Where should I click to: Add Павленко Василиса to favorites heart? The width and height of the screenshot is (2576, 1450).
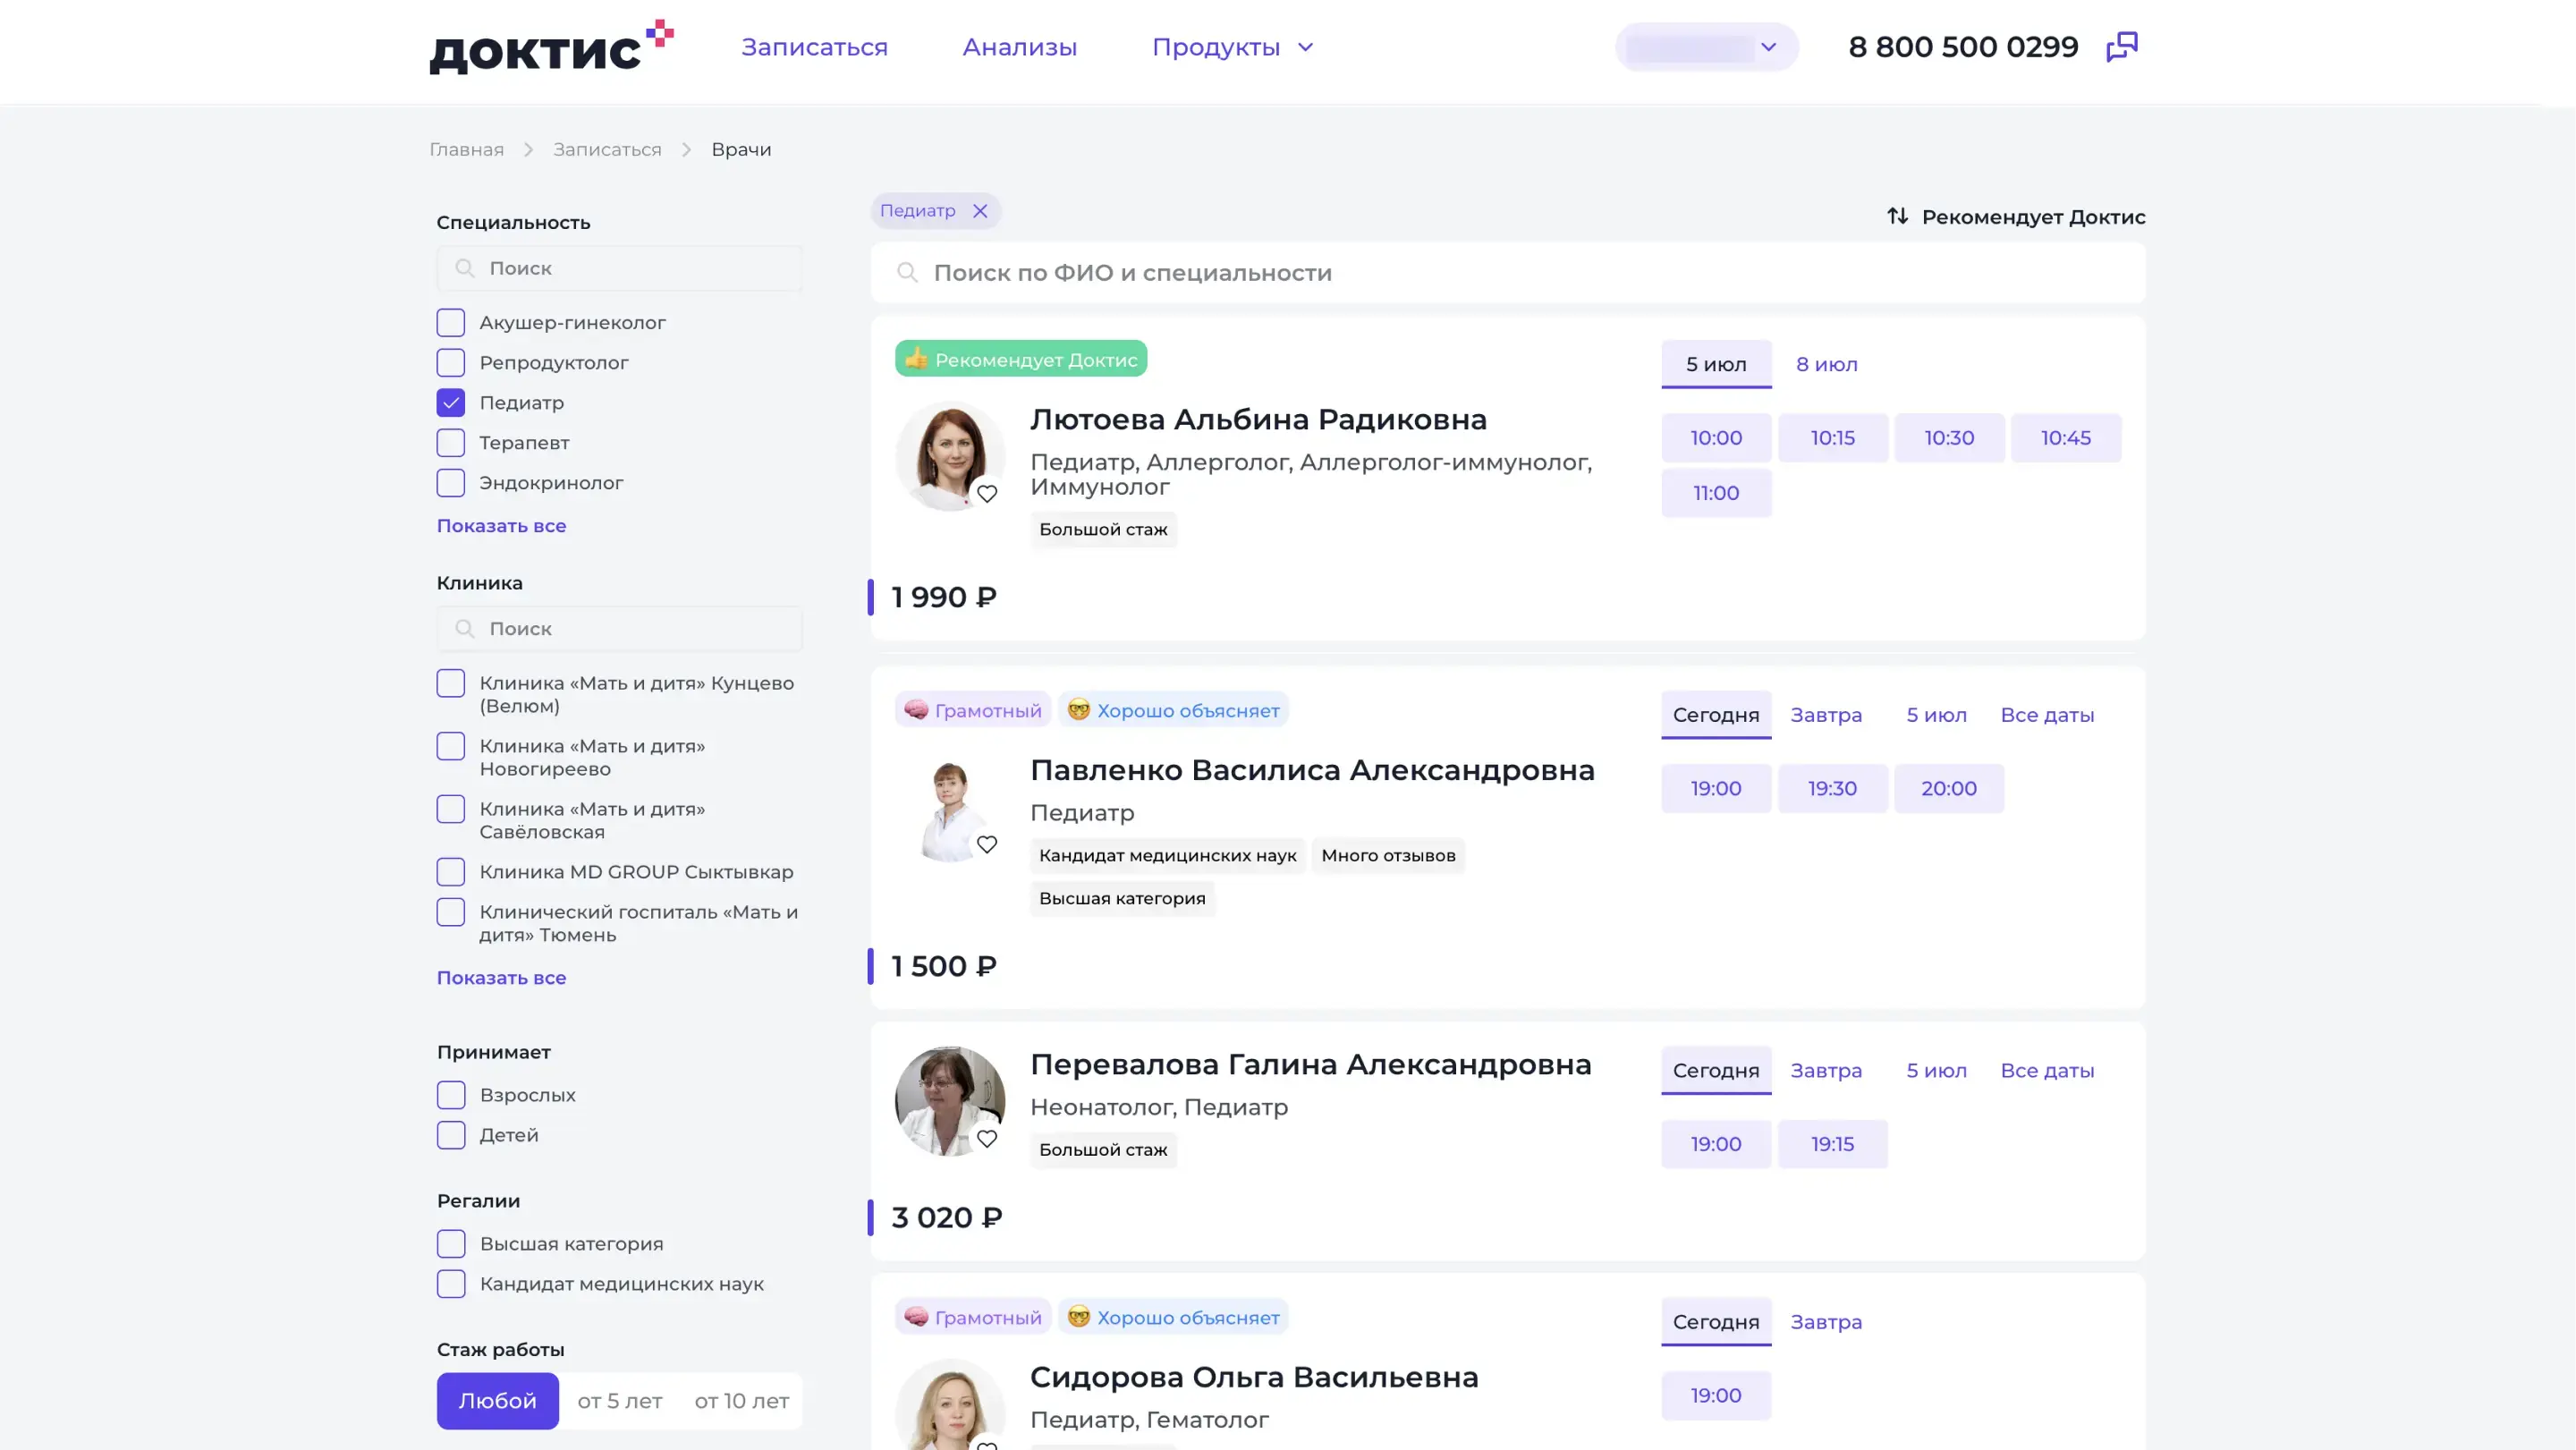click(x=987, y=845)
